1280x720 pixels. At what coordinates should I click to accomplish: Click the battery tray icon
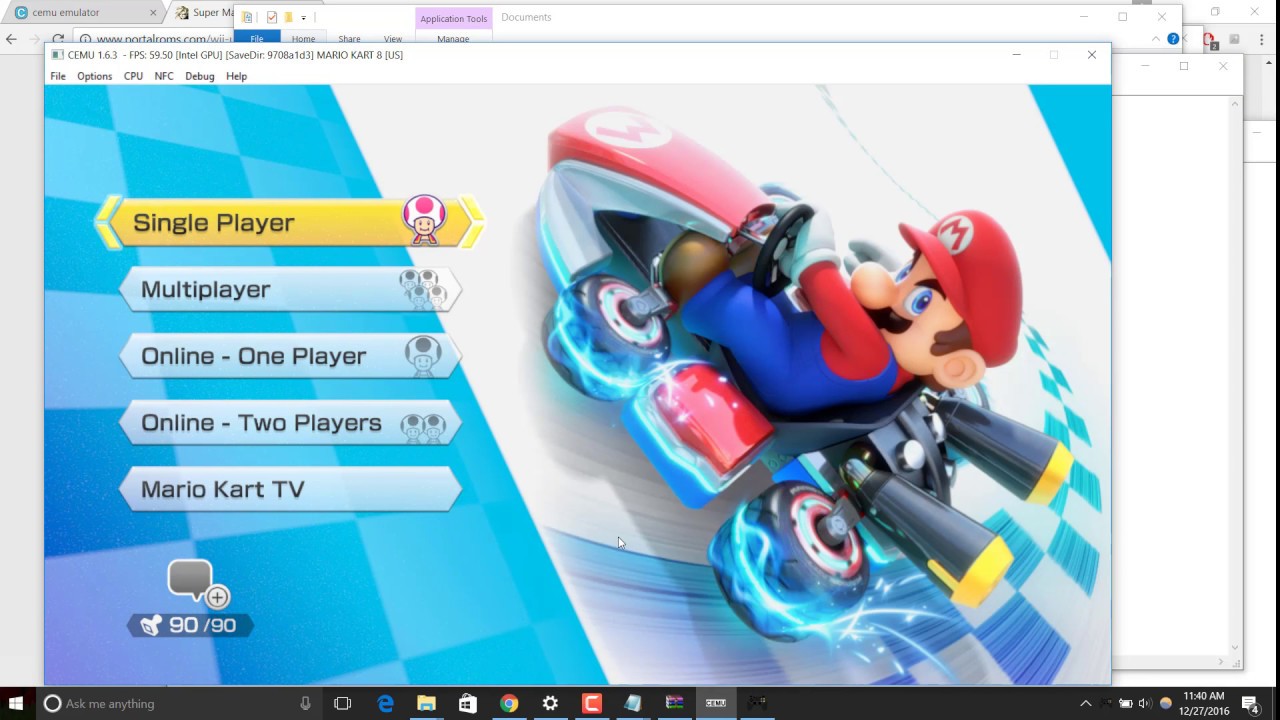(x=1126, y=703)
